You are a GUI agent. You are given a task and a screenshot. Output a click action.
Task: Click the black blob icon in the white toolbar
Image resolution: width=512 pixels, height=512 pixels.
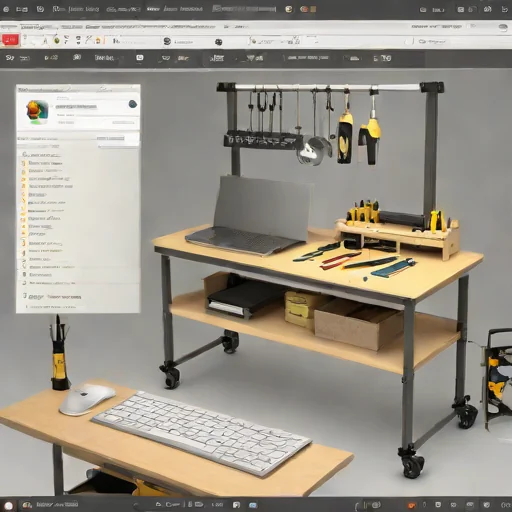tap(218, 42)
